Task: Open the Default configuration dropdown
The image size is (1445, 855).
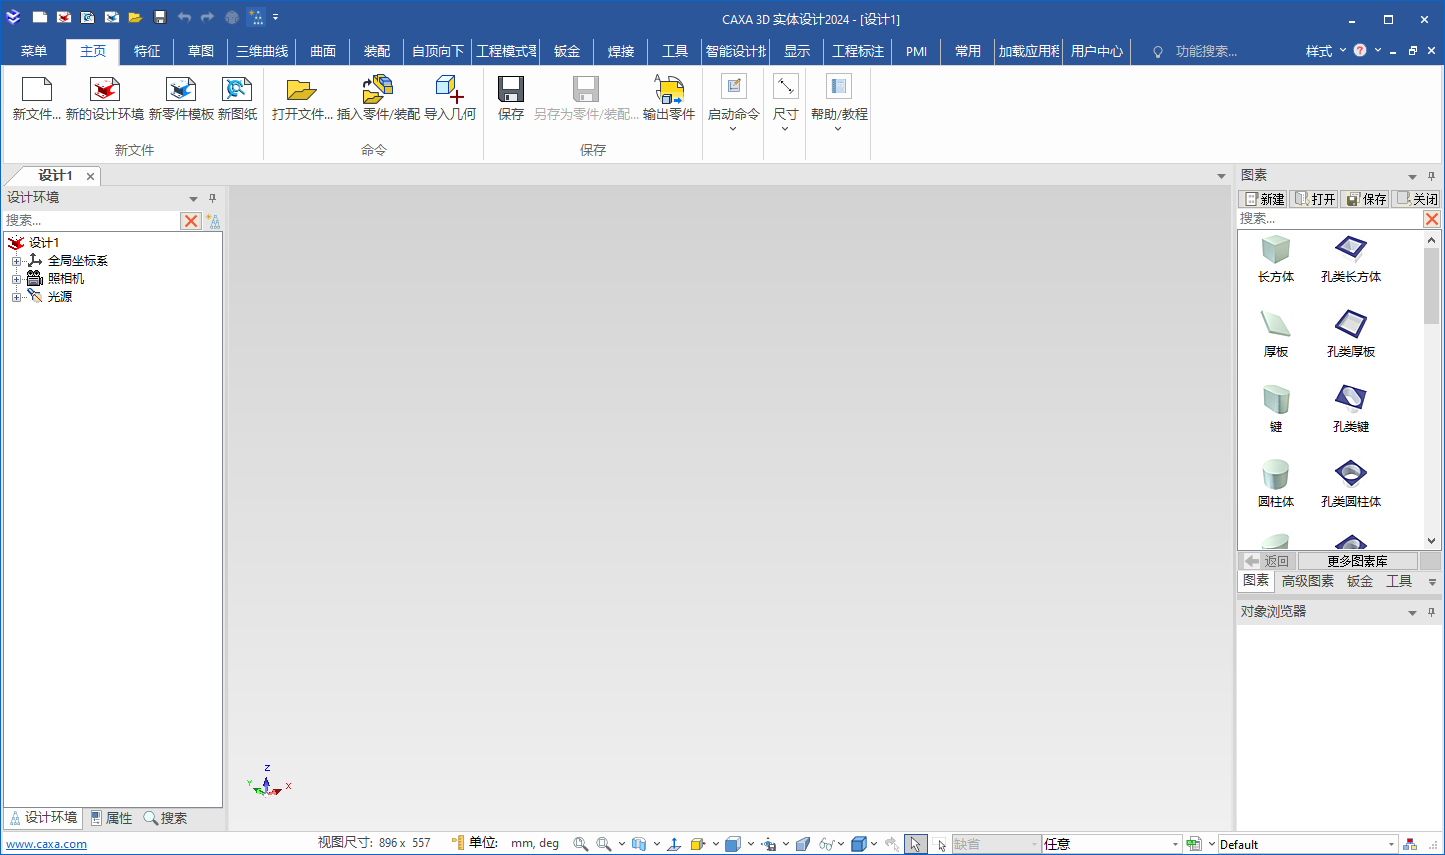Action: coord(1390,844)
